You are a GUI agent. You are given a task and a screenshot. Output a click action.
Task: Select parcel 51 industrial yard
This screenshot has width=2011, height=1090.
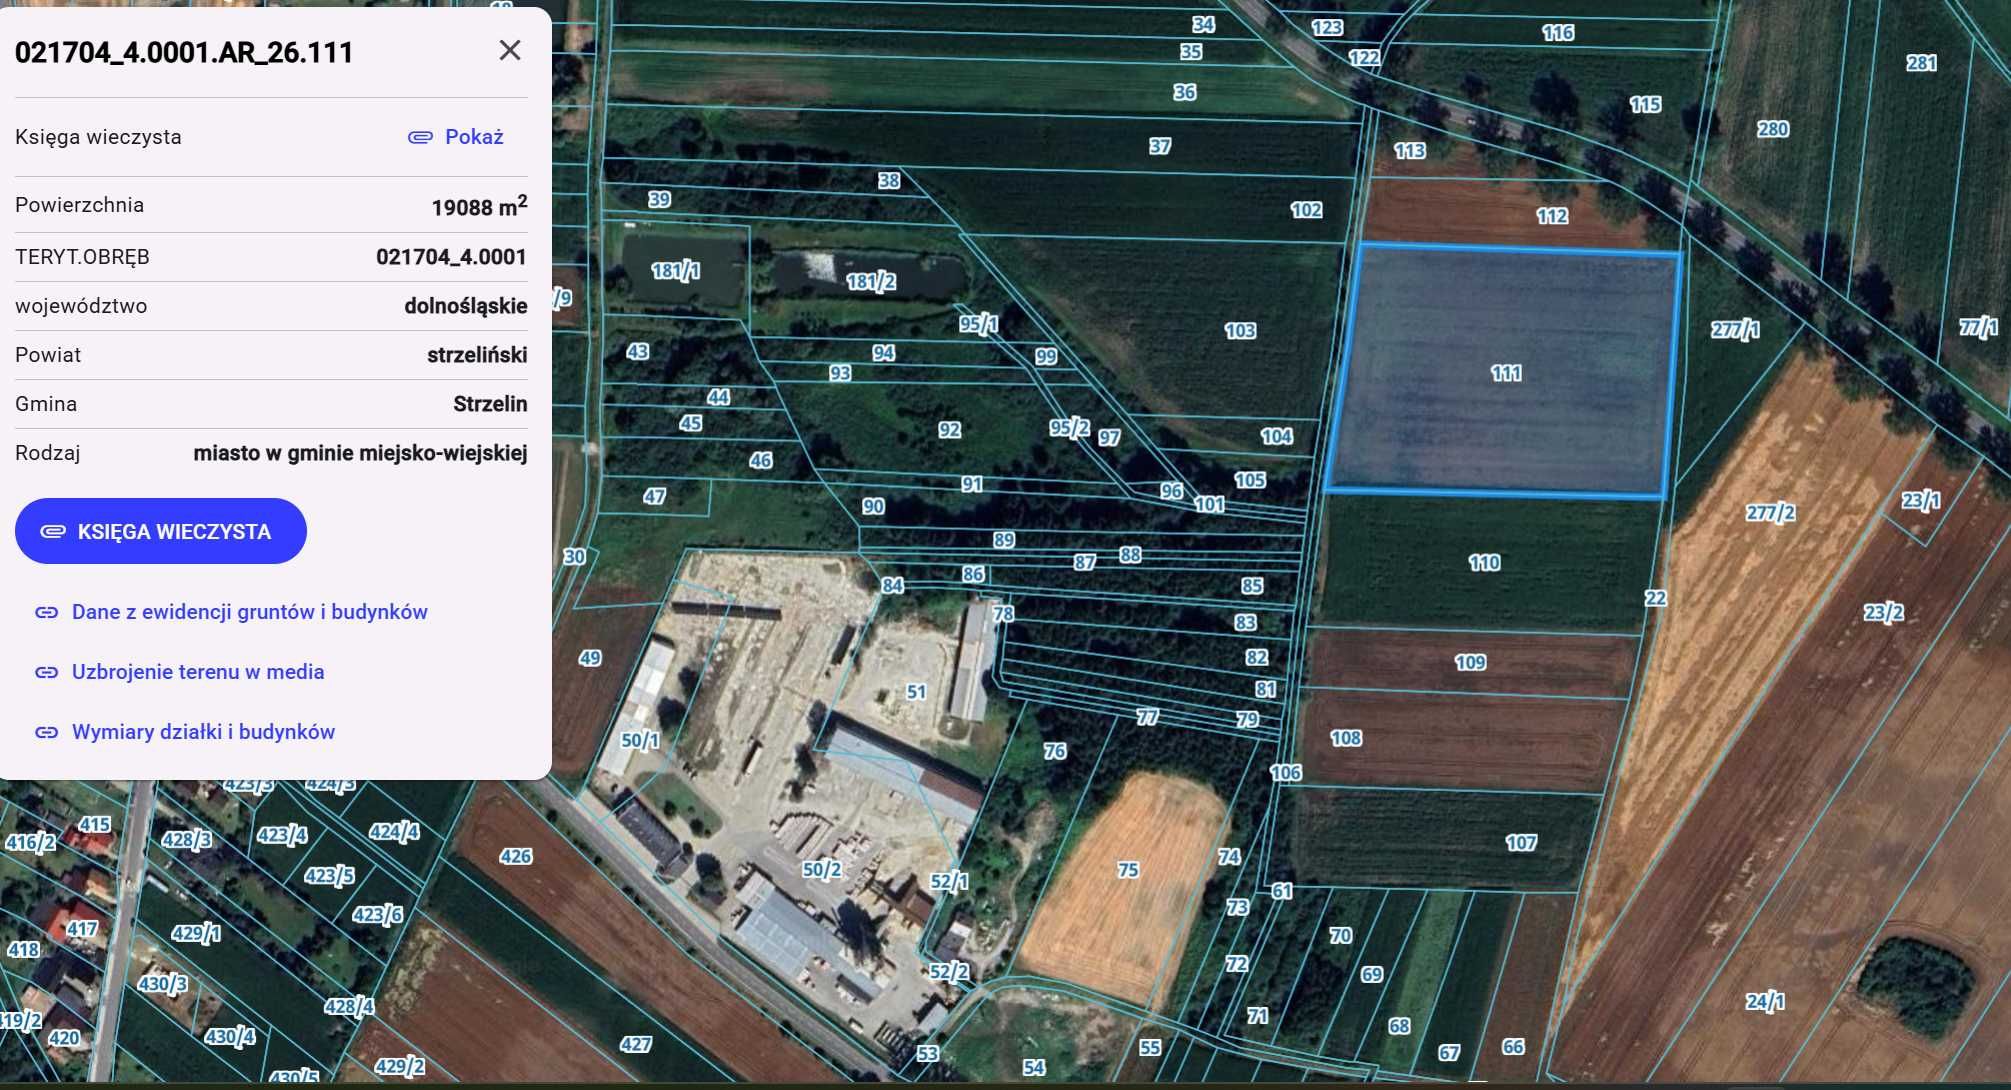pyautogui.click(x=916, y=691)
